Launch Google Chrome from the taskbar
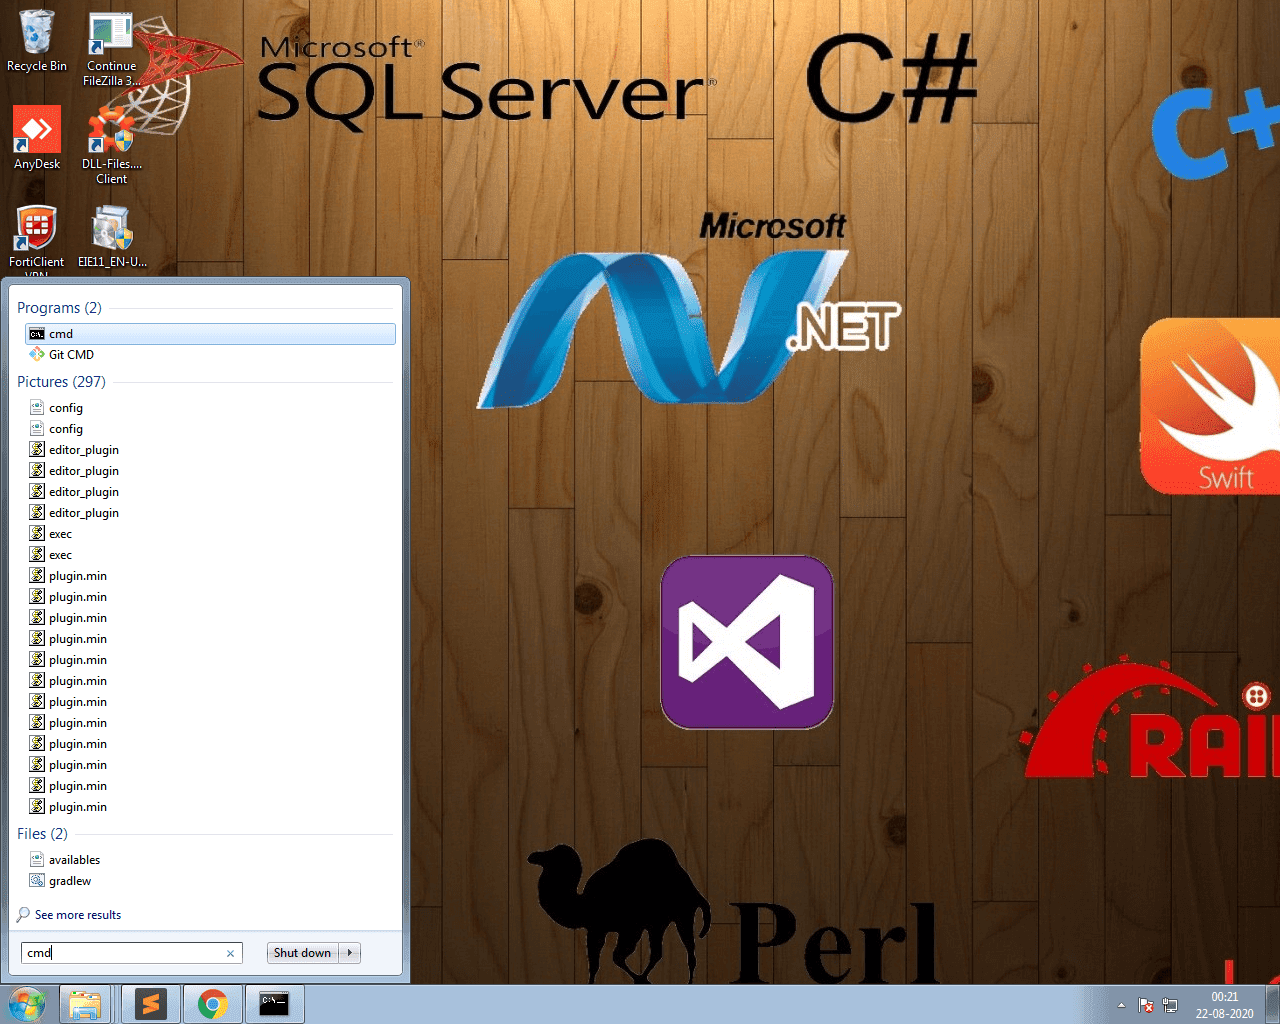Screen dimensions: 1280x1024 pyautogui.click(x=212, y=1004)
